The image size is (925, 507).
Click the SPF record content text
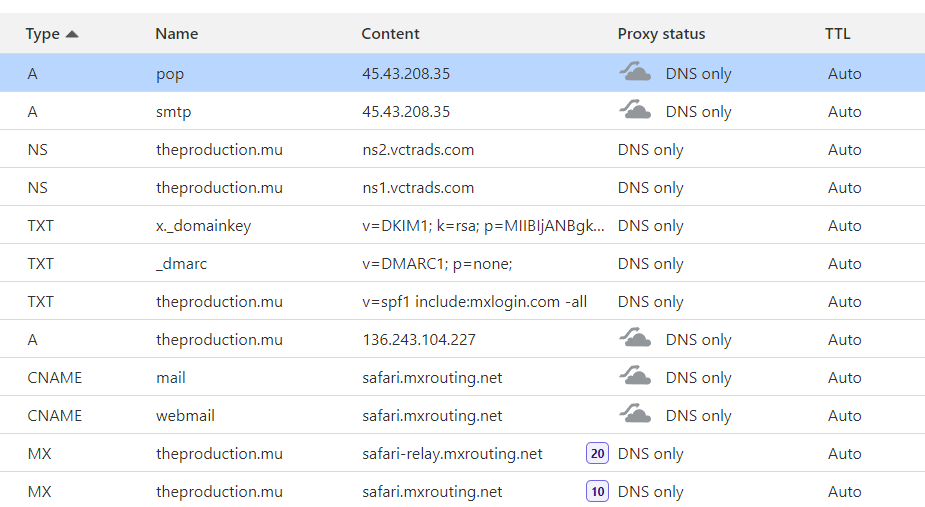(x=474, y=302)
